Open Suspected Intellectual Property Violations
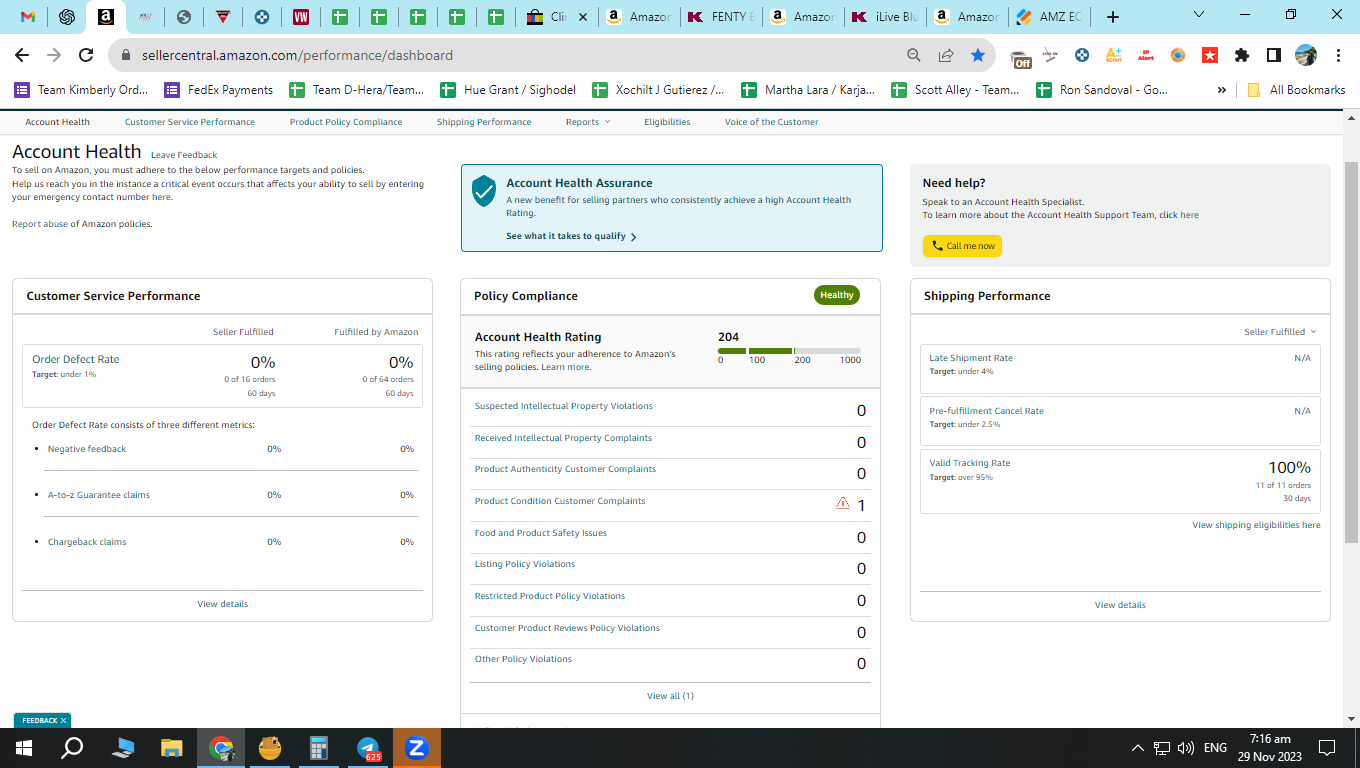 [563, 406]
